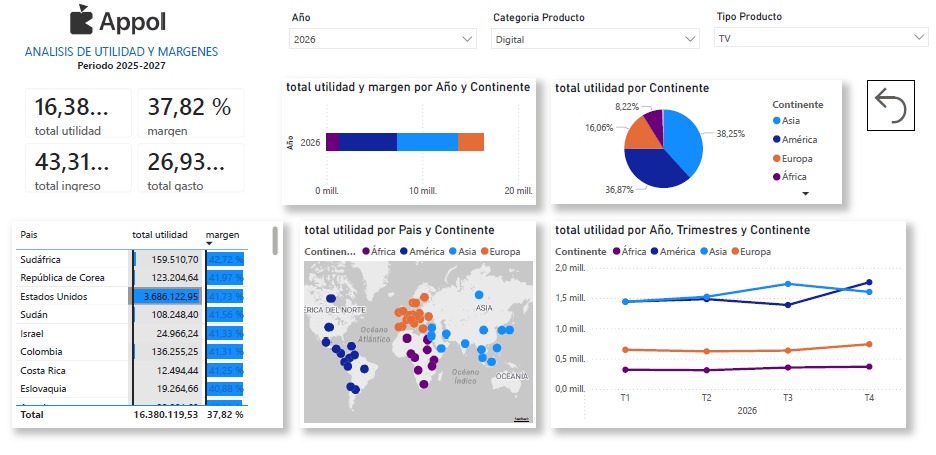Expand the Categoria Producto dropdown

pos(595,39)
